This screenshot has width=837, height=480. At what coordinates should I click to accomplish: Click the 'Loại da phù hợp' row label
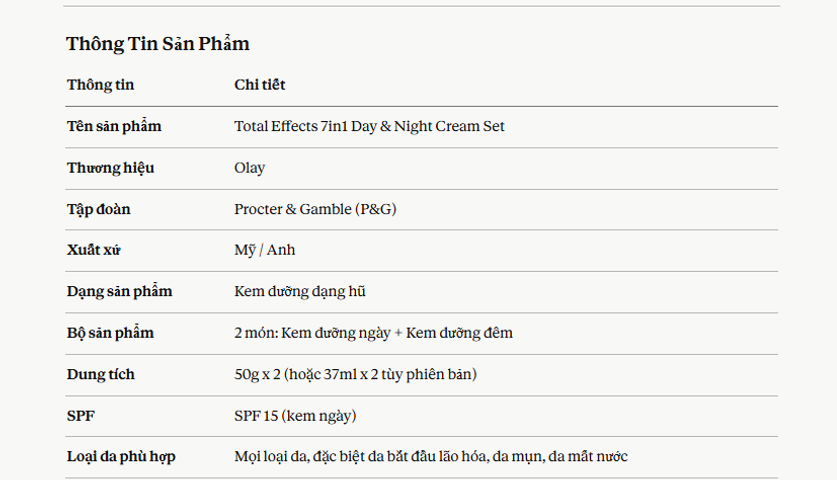pyautogui.click(x=121, y=457)
